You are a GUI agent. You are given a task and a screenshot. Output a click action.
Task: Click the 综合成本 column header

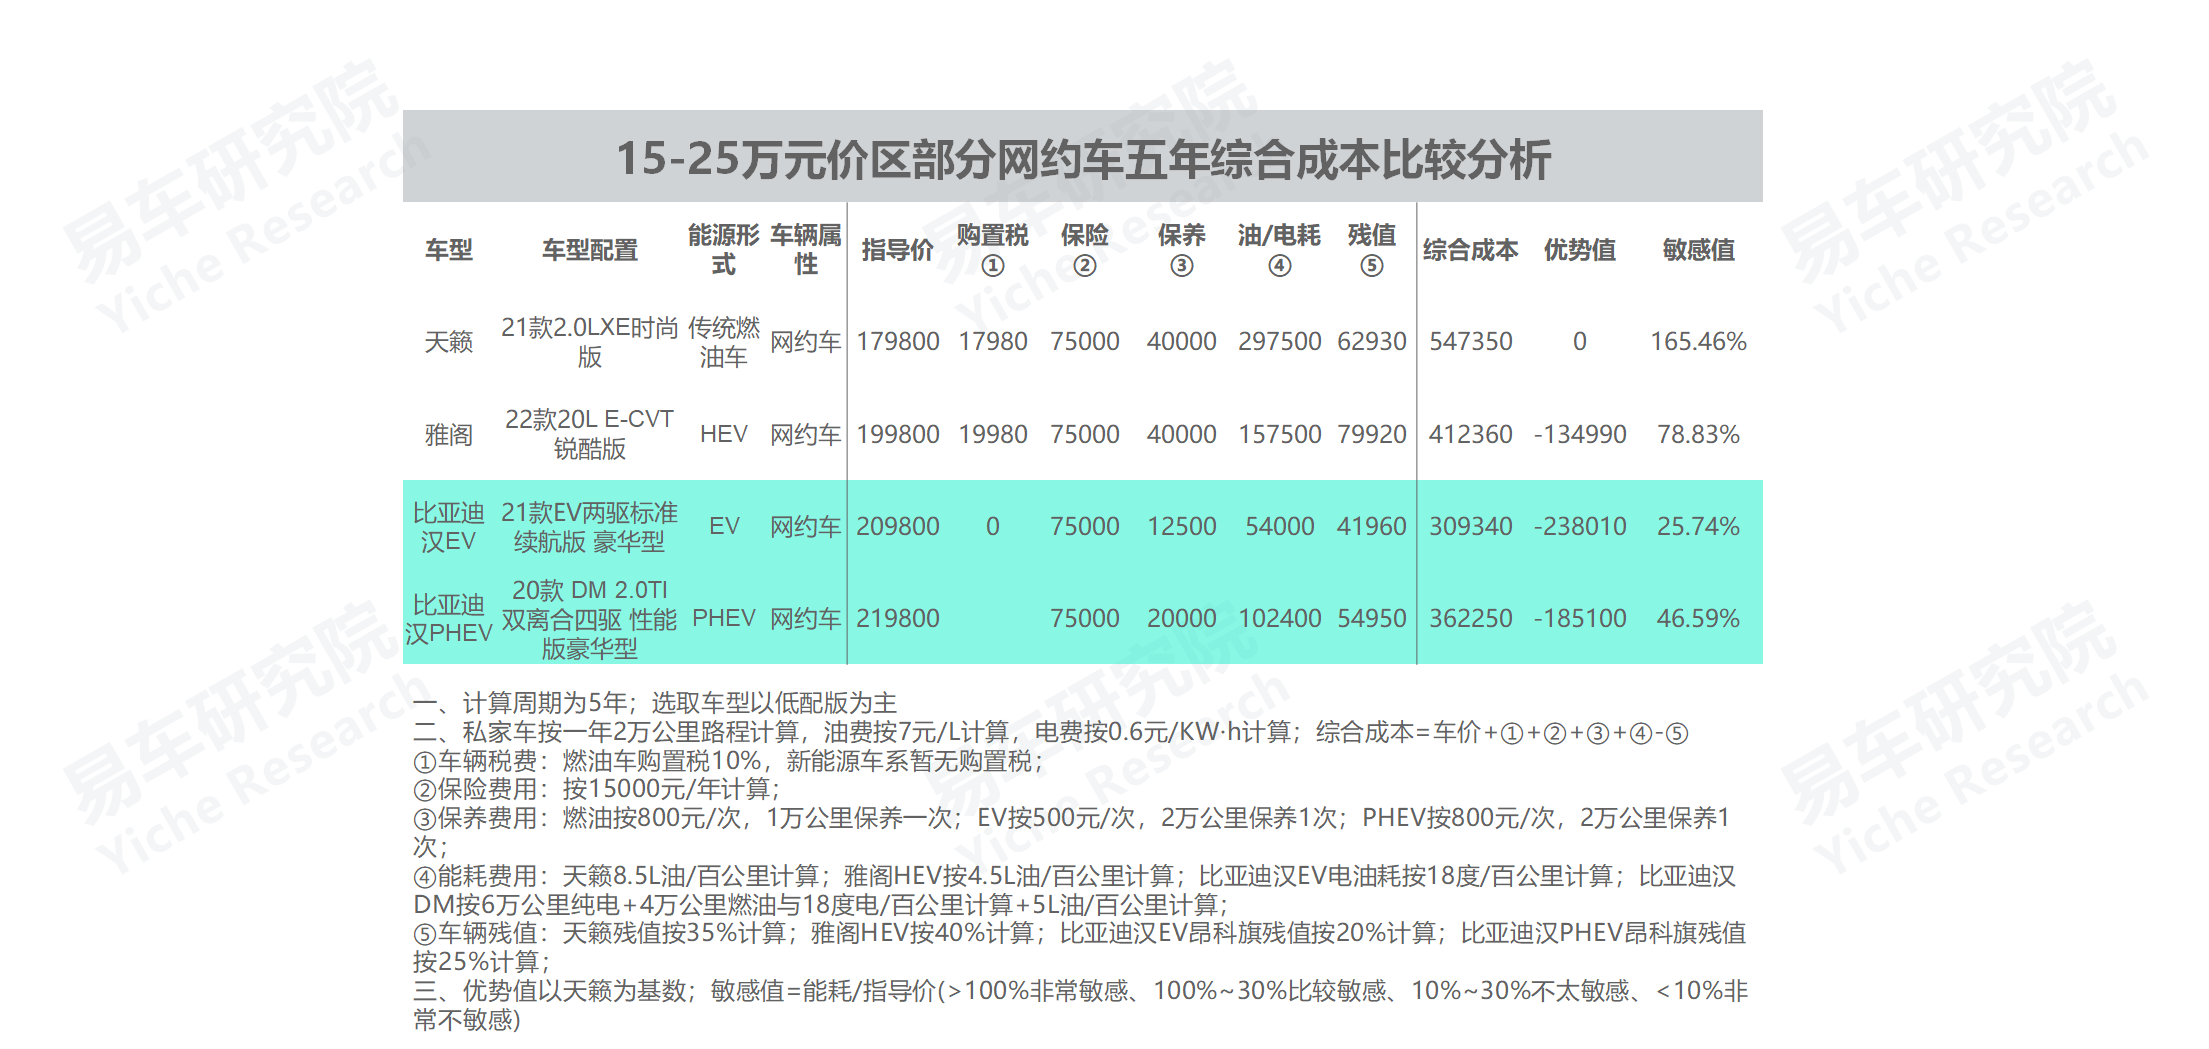pyautogui.click(x=1470, y=250)
